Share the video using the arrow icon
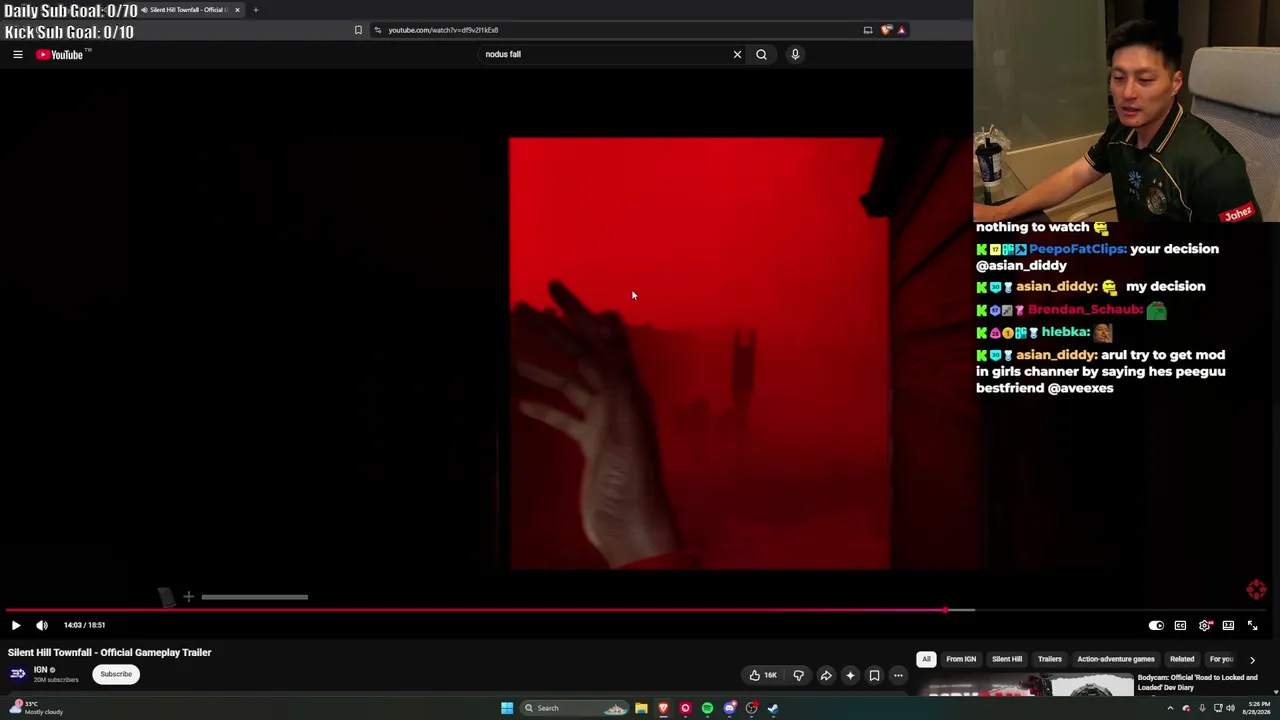This screenshot has width=1280, height=720. 826,675
